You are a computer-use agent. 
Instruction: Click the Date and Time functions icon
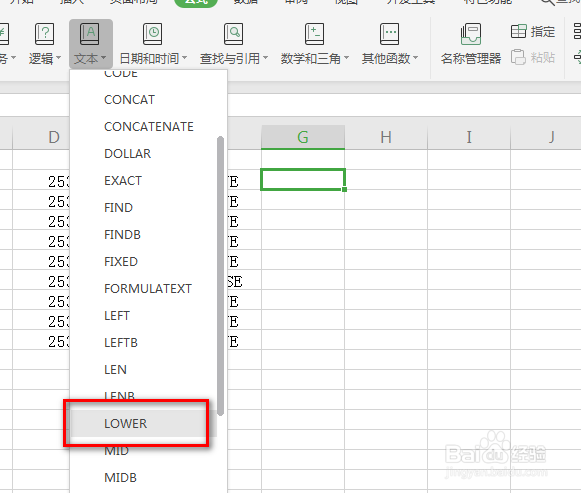click(152, 34)
